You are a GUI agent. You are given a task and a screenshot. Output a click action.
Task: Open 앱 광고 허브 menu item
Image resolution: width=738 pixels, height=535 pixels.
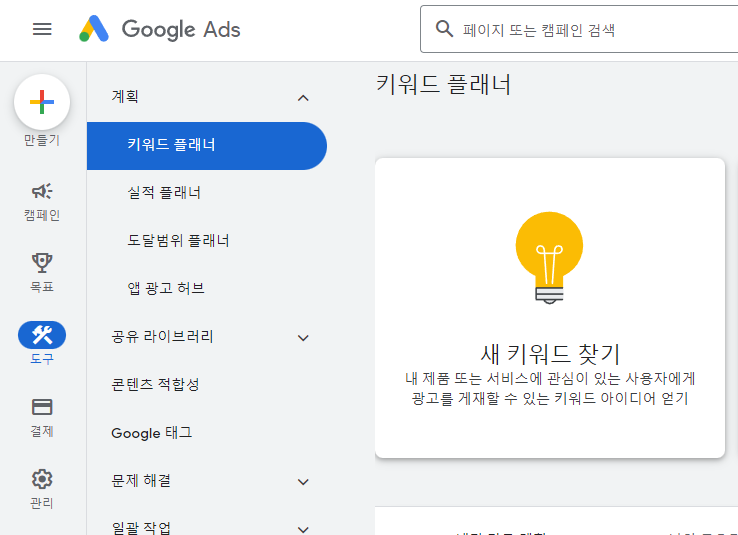click(x=166, y=288)
